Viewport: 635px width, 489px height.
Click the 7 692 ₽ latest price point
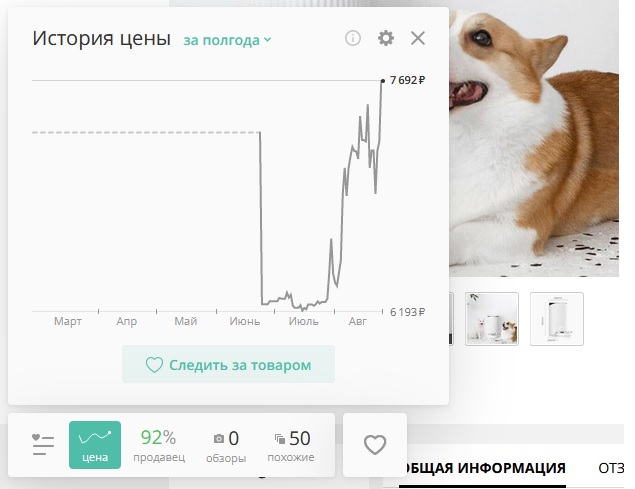click(x=382, y=81)
